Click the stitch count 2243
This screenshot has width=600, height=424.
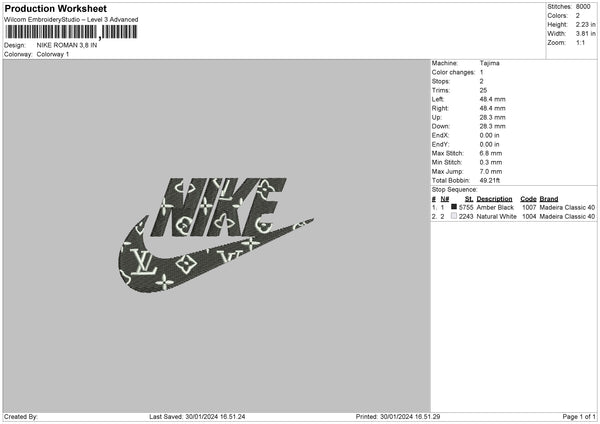pos(466,217)
